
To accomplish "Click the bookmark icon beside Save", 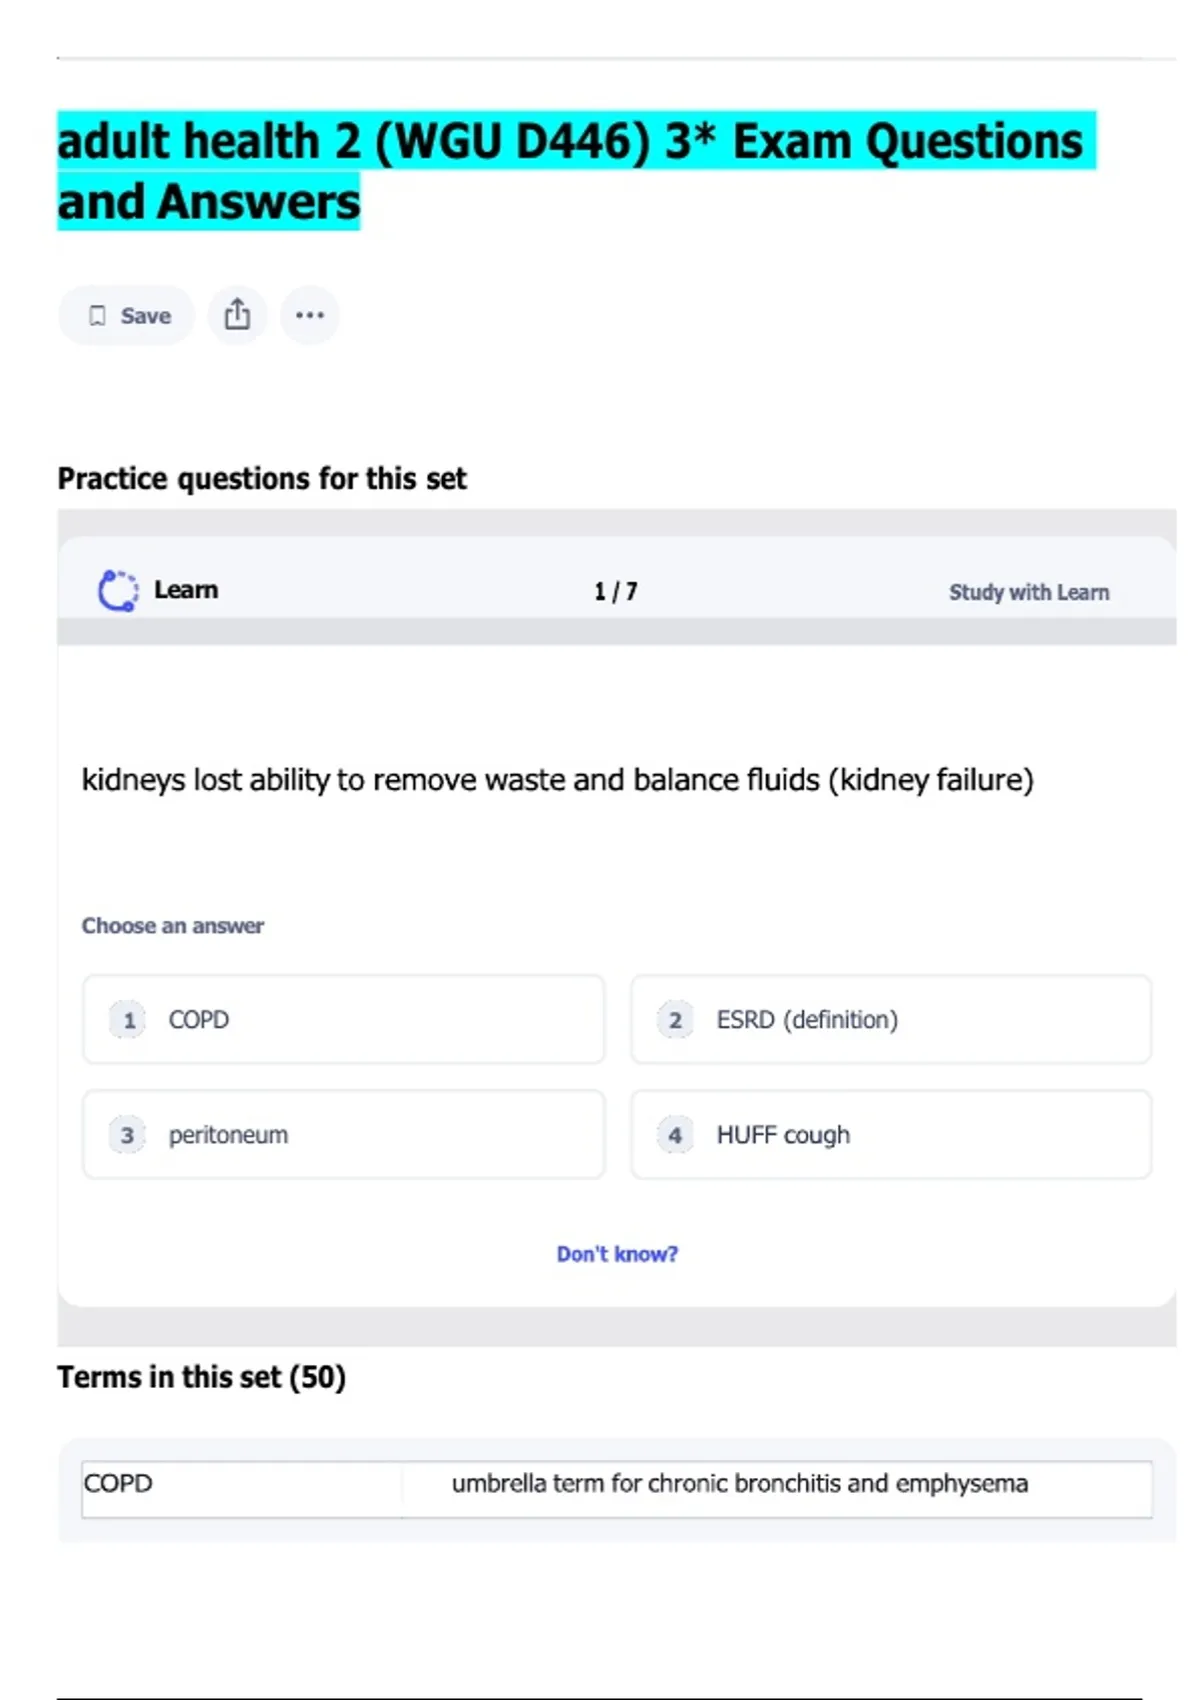I will click(97, 316).
